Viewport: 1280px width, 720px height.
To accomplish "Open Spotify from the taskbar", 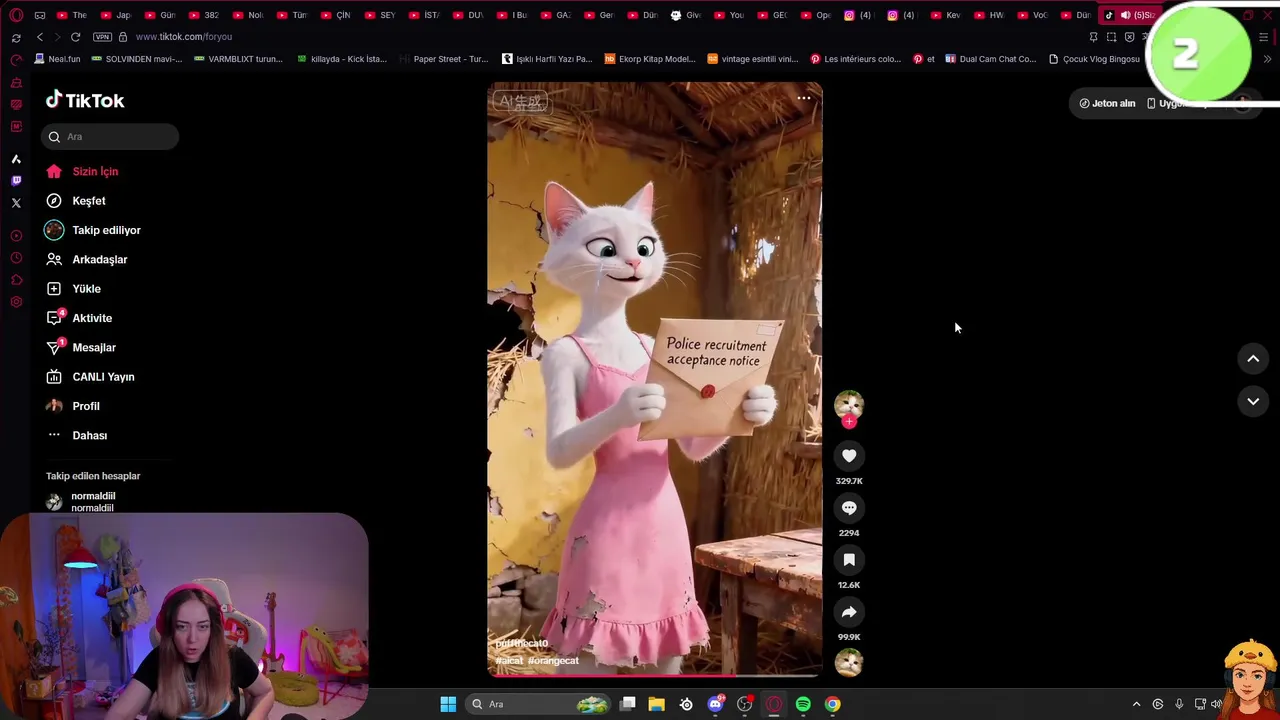I will pyautogui.click(x=803, y=704).
